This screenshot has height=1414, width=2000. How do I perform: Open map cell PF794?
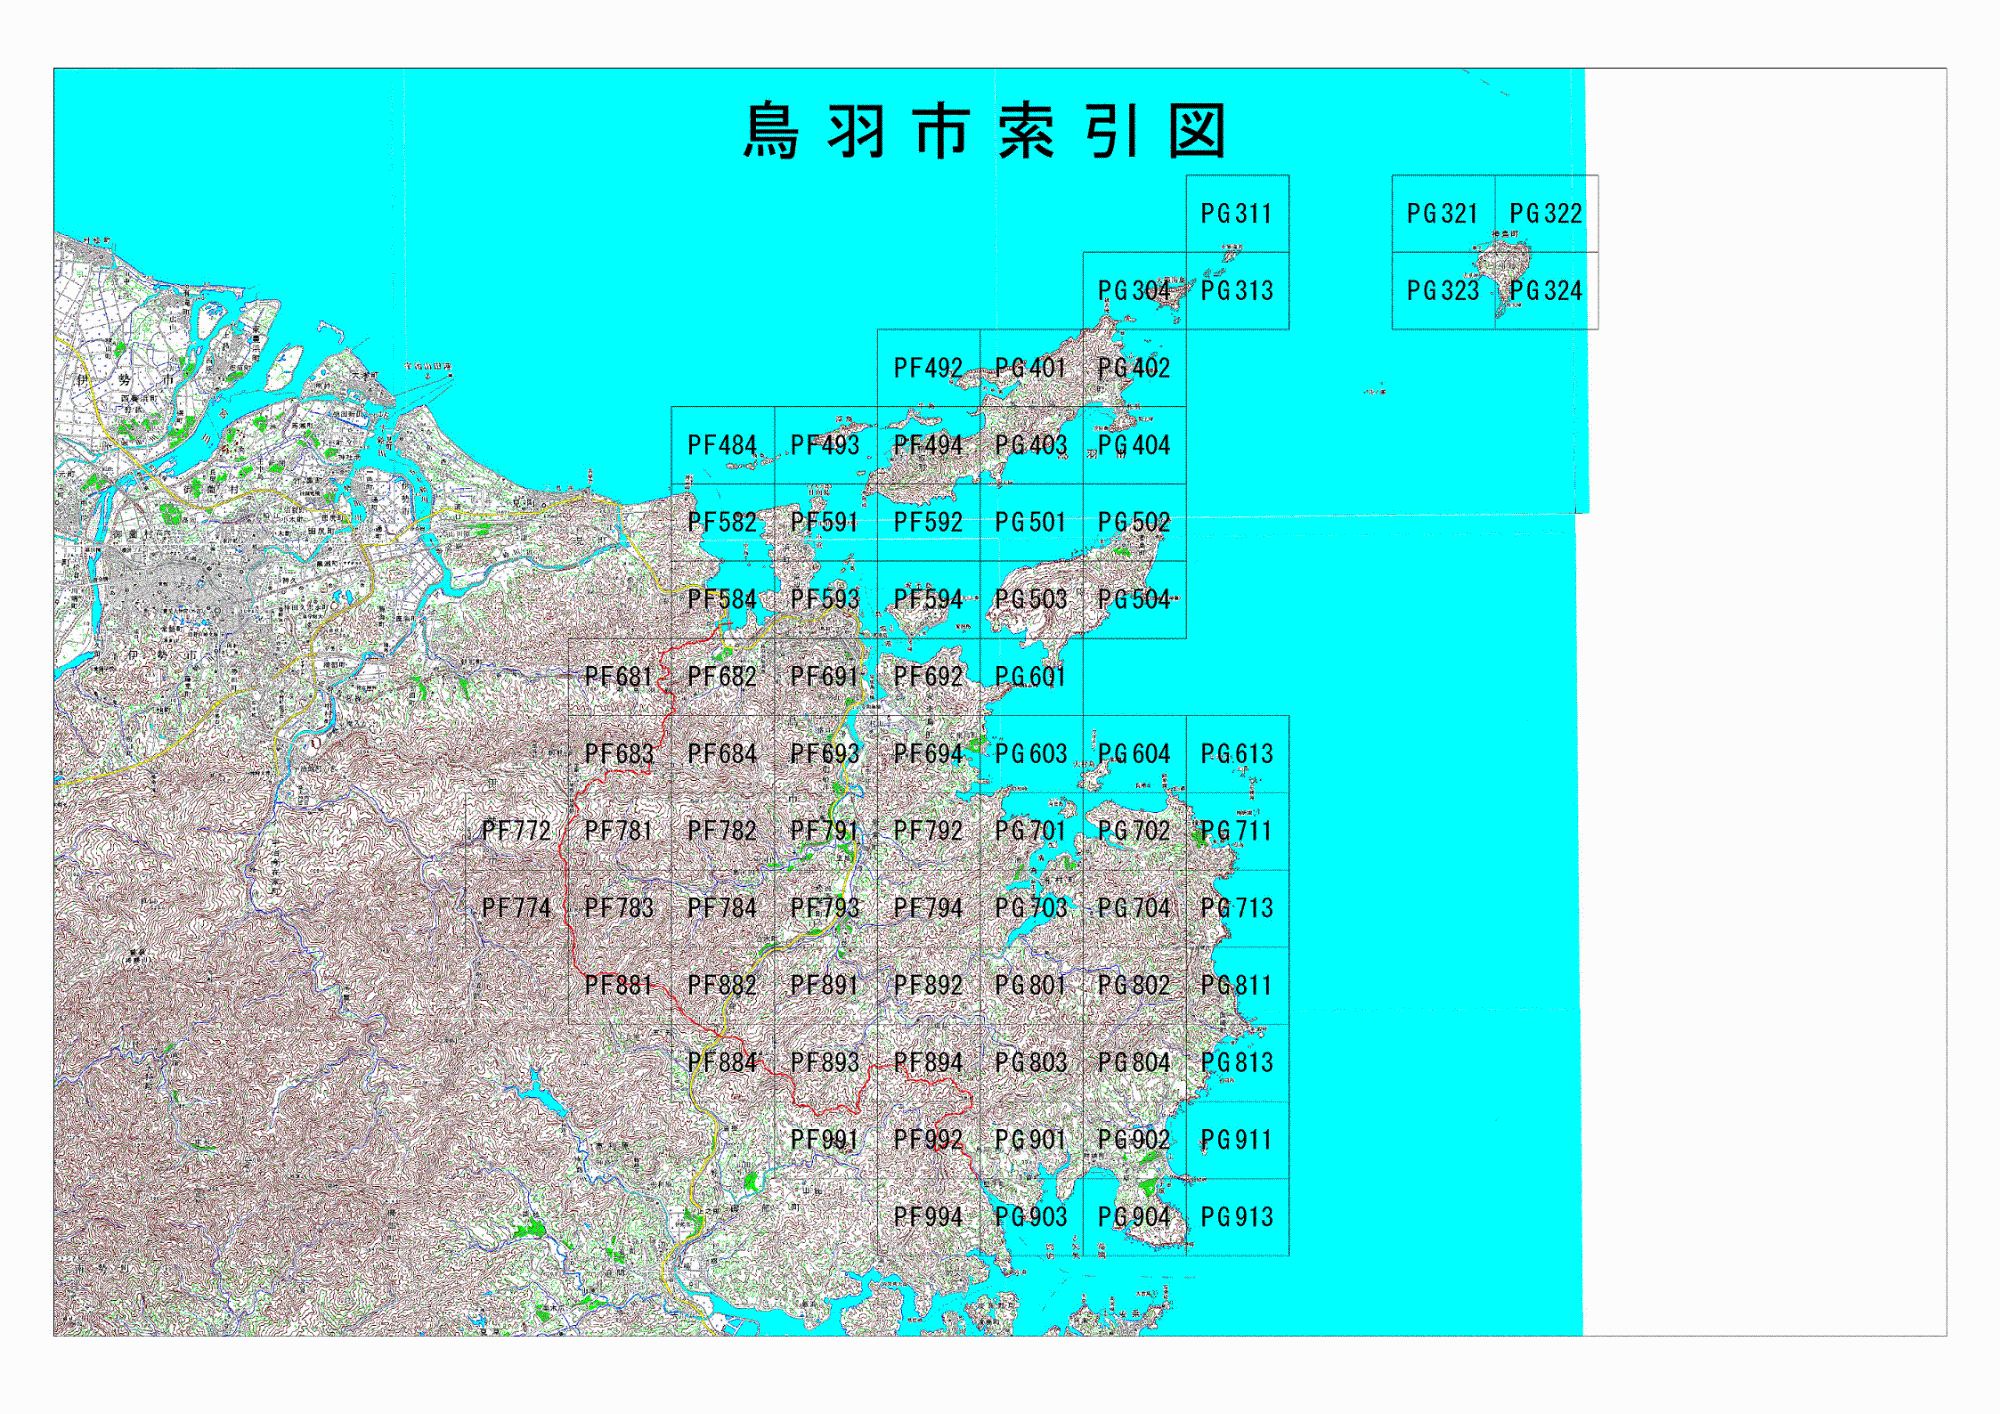coord(928,908)
